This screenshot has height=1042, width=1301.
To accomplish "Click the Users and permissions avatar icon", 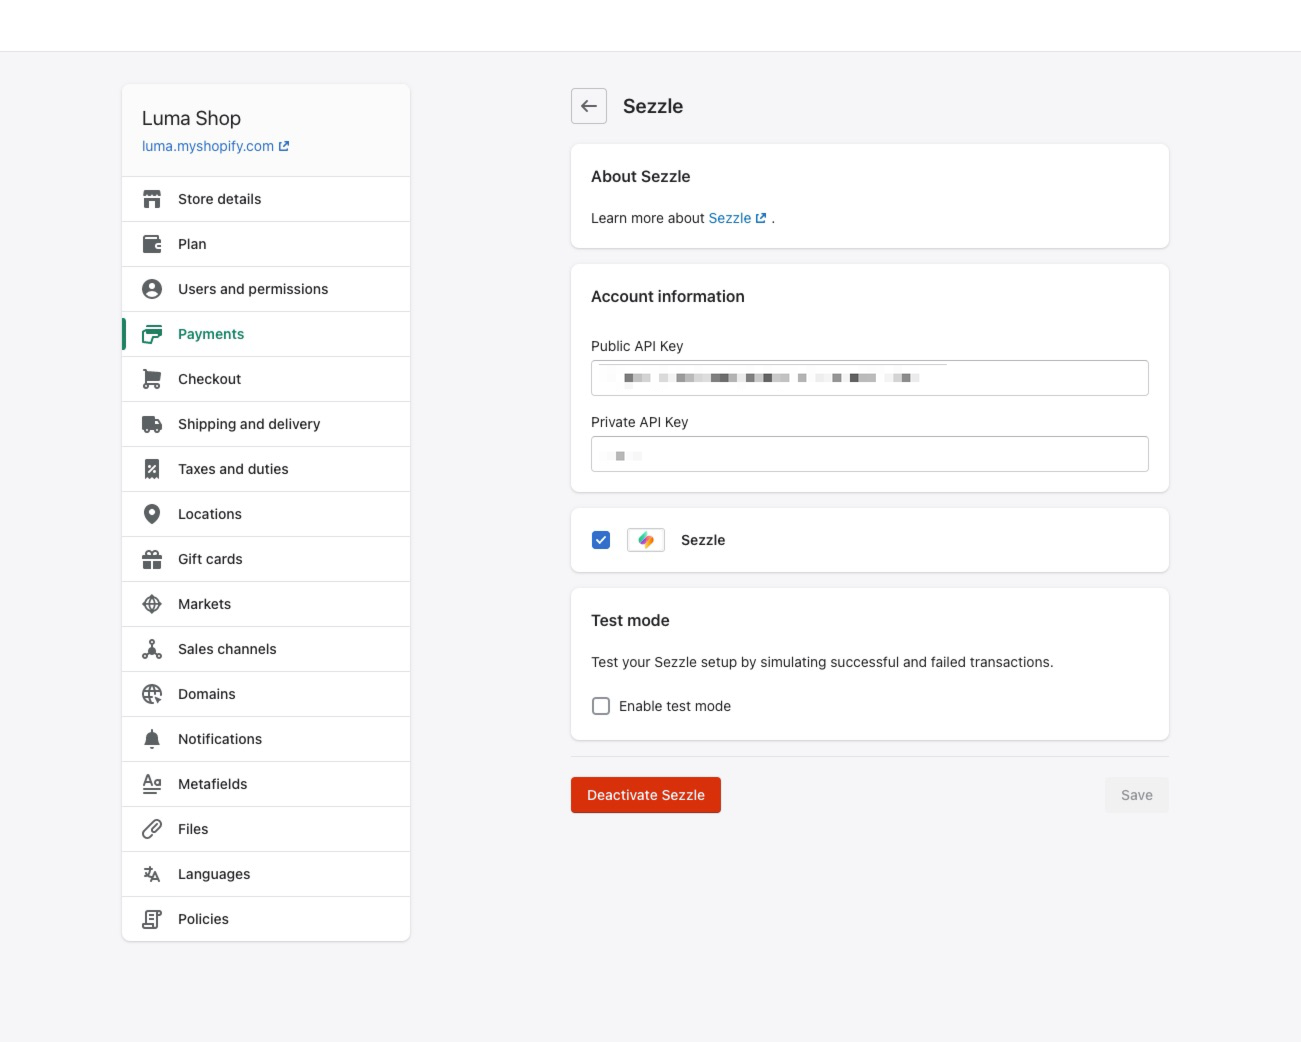I will [152, 289].
